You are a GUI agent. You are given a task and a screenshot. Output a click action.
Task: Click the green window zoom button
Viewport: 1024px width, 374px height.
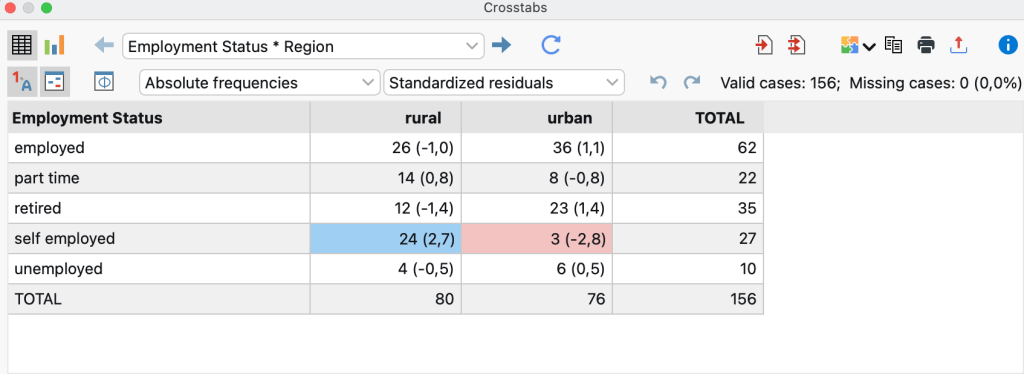(x=46, y=8)
